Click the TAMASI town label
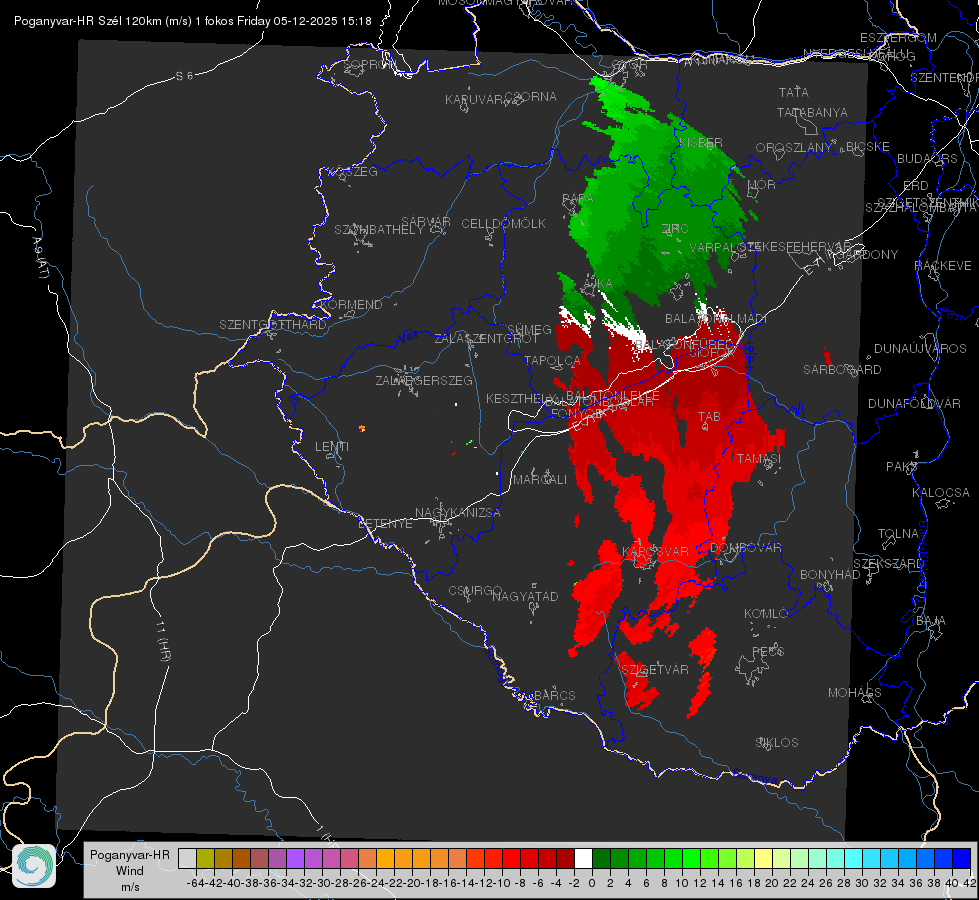The width and height of the screenshot is (979, 900). tap(759, 458)
